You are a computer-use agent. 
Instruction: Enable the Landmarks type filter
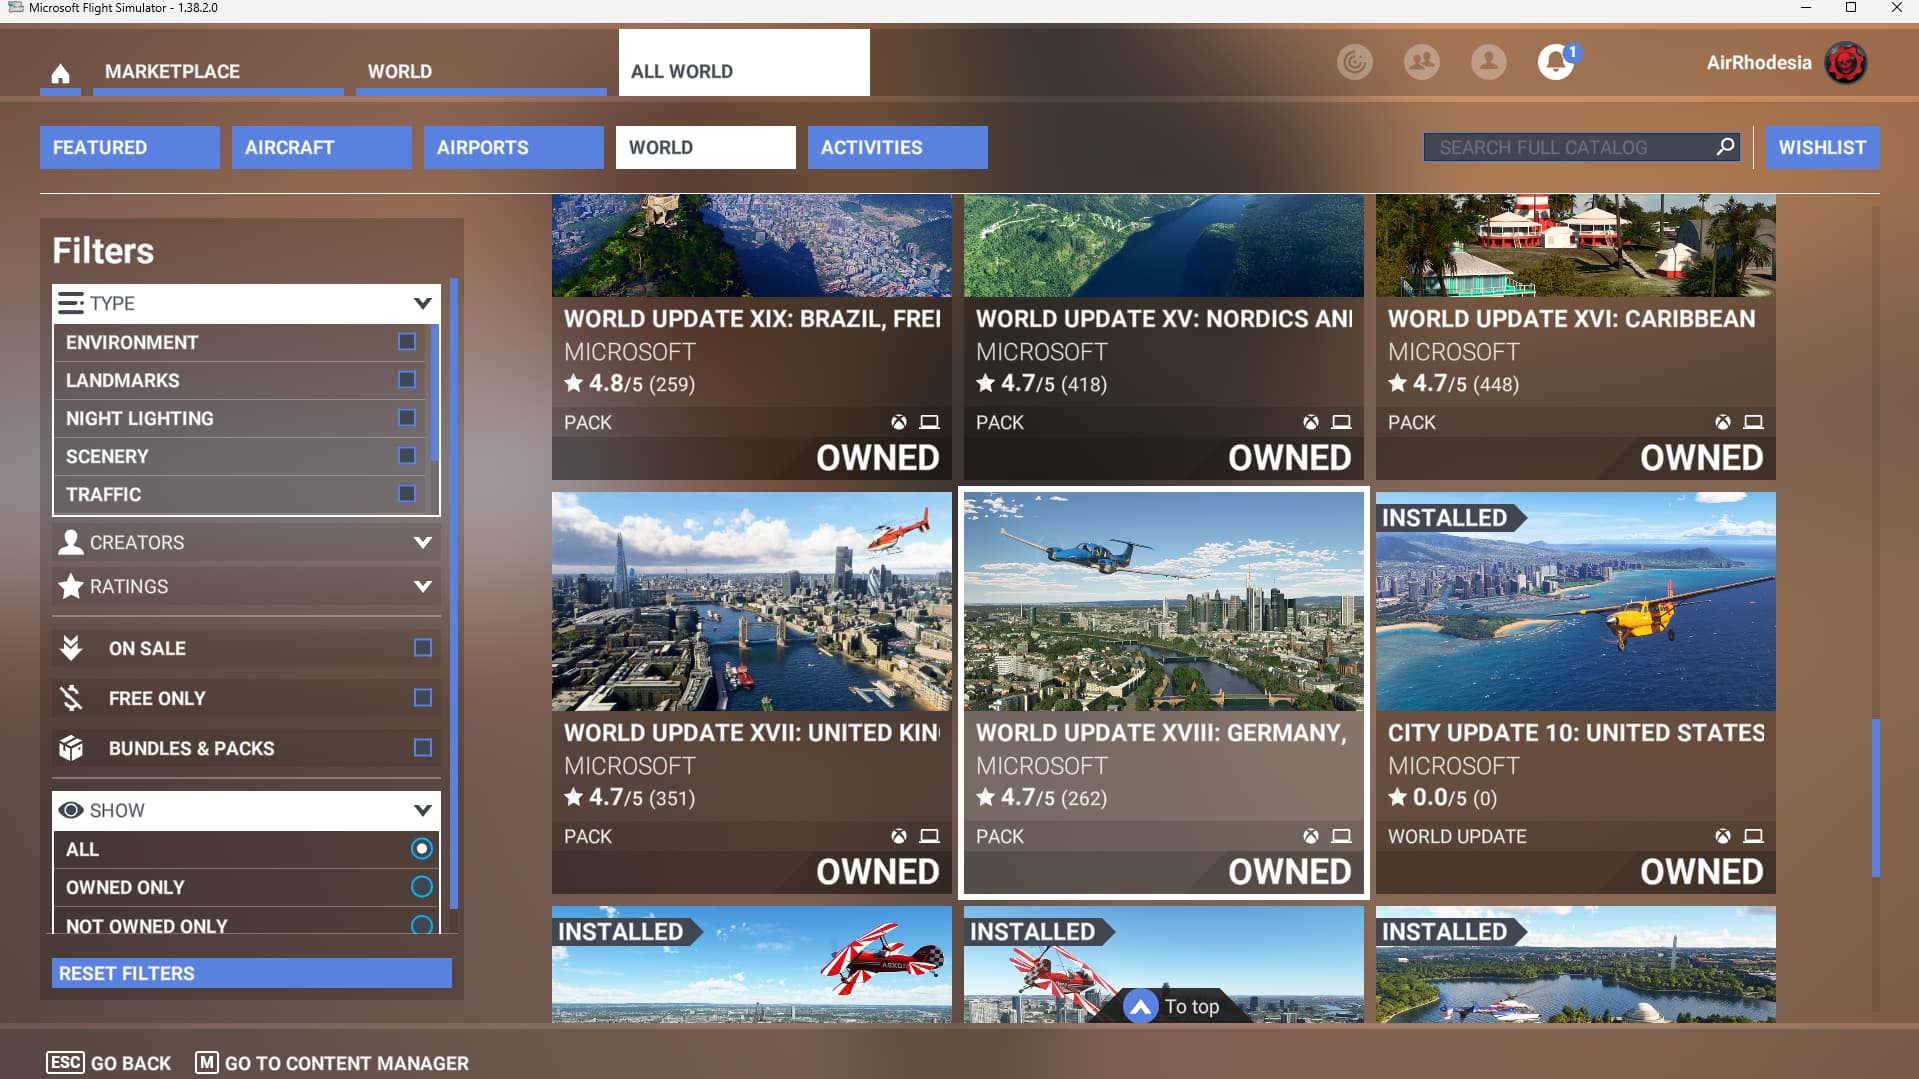click(406, 380)
